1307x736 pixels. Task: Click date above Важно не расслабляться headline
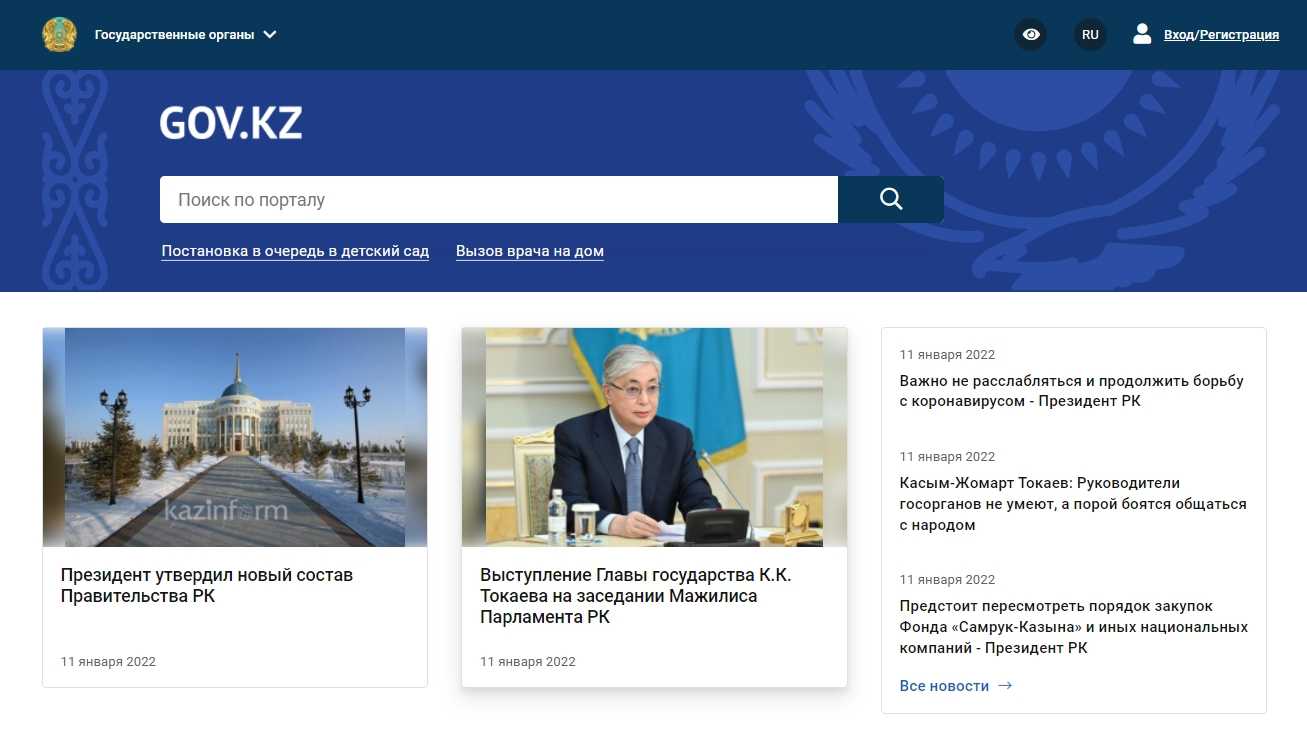947,355
